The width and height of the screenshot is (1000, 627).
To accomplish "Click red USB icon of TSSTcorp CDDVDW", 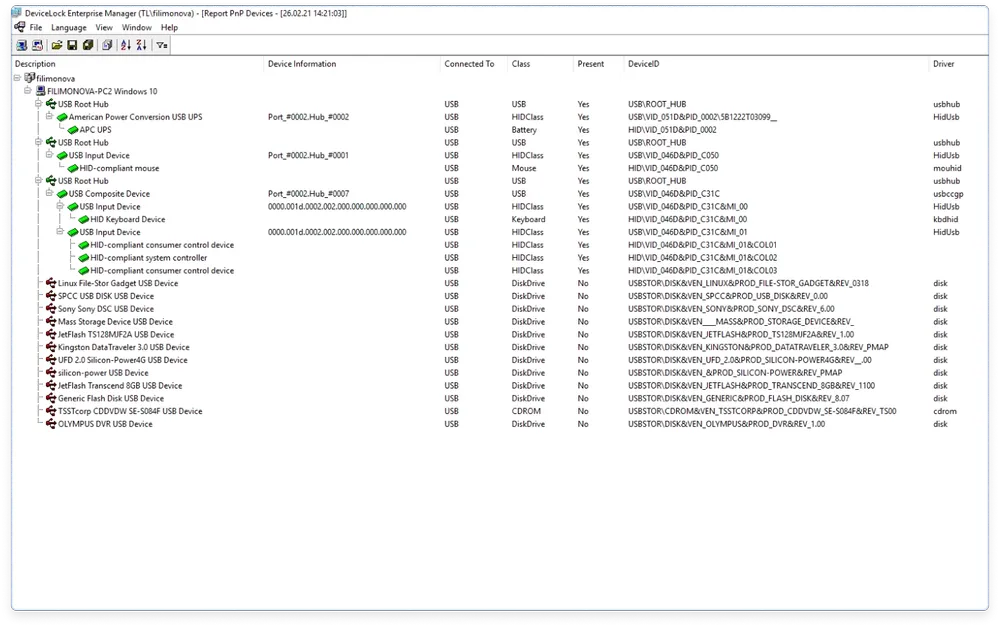I will coord(51,411).
